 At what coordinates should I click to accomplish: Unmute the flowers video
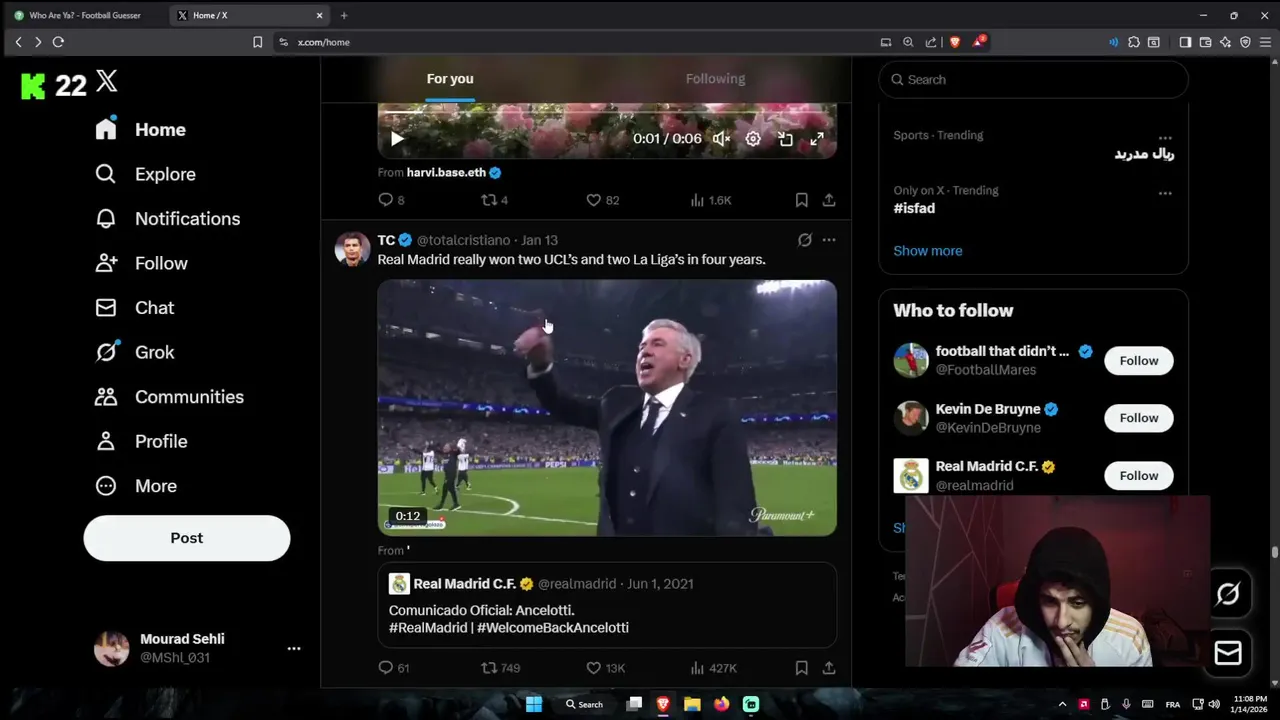721,139
